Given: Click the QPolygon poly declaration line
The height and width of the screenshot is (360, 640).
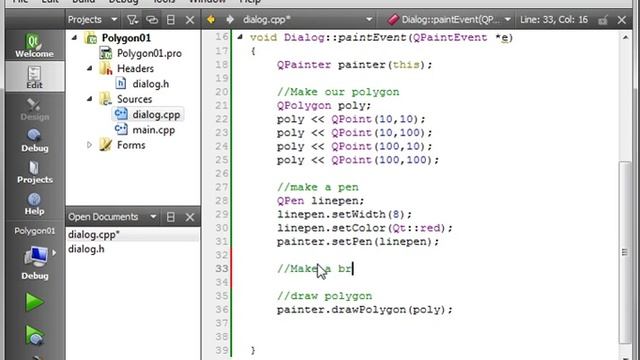Looking at the screenshot, I should tap(324, 105).
